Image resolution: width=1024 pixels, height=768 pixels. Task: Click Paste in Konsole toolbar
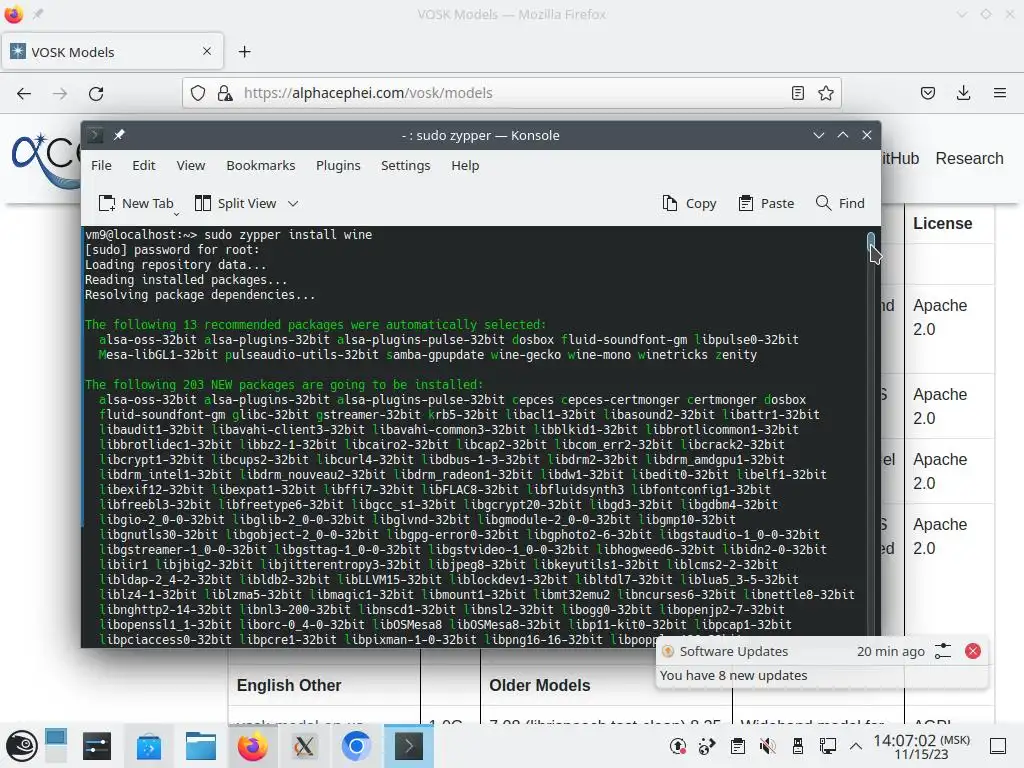(766, 203)
